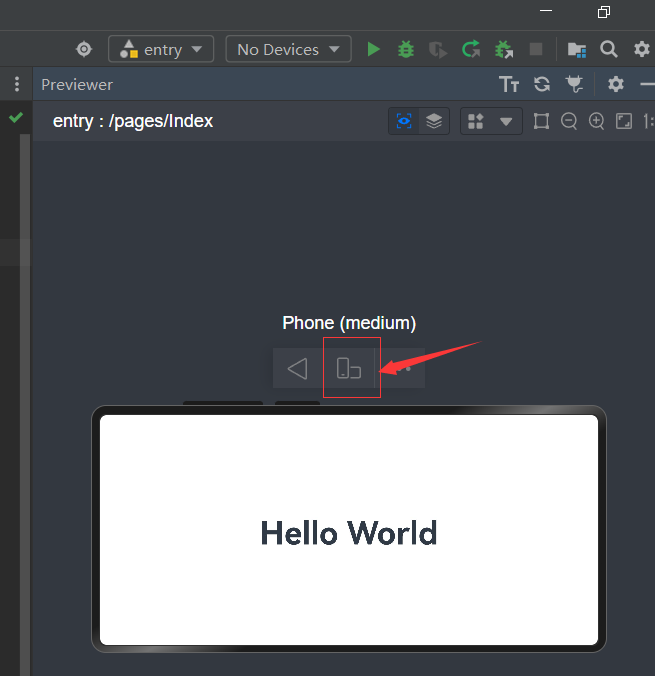This screenshot has height=676, width=655.
Task: Click the green checkmark status icon
Action: 16,117
